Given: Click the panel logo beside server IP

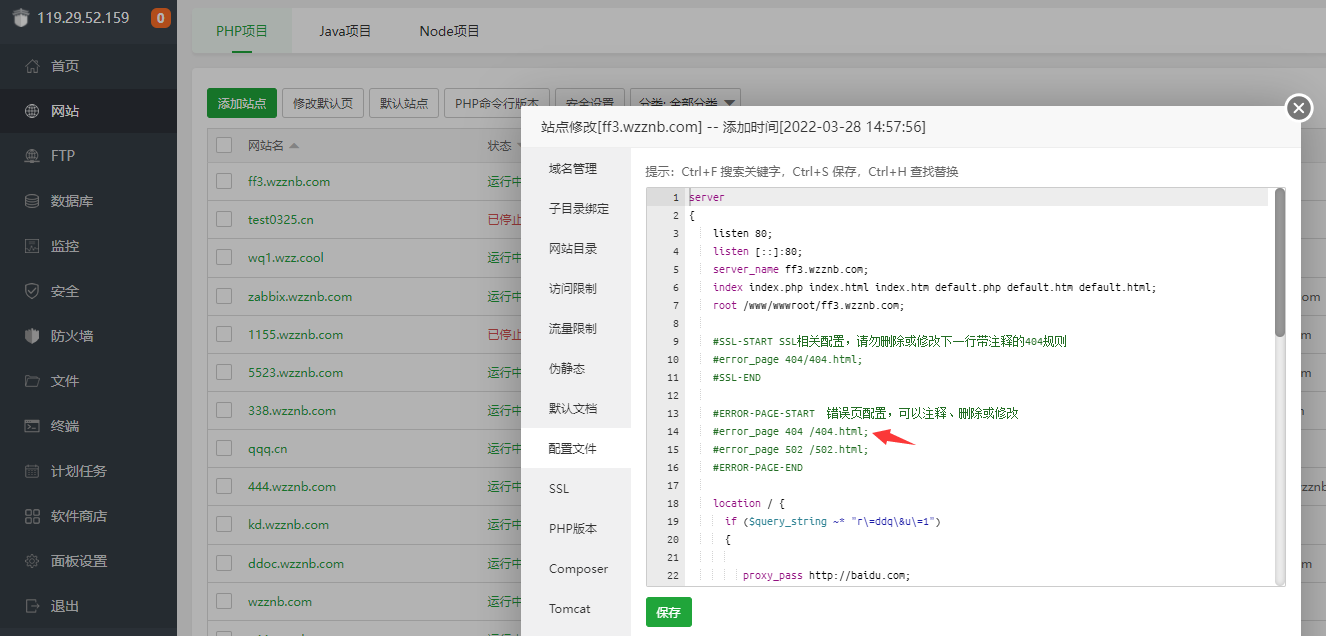Looking at the screenshot, I should pyautogui.click(x=21, y=18).
